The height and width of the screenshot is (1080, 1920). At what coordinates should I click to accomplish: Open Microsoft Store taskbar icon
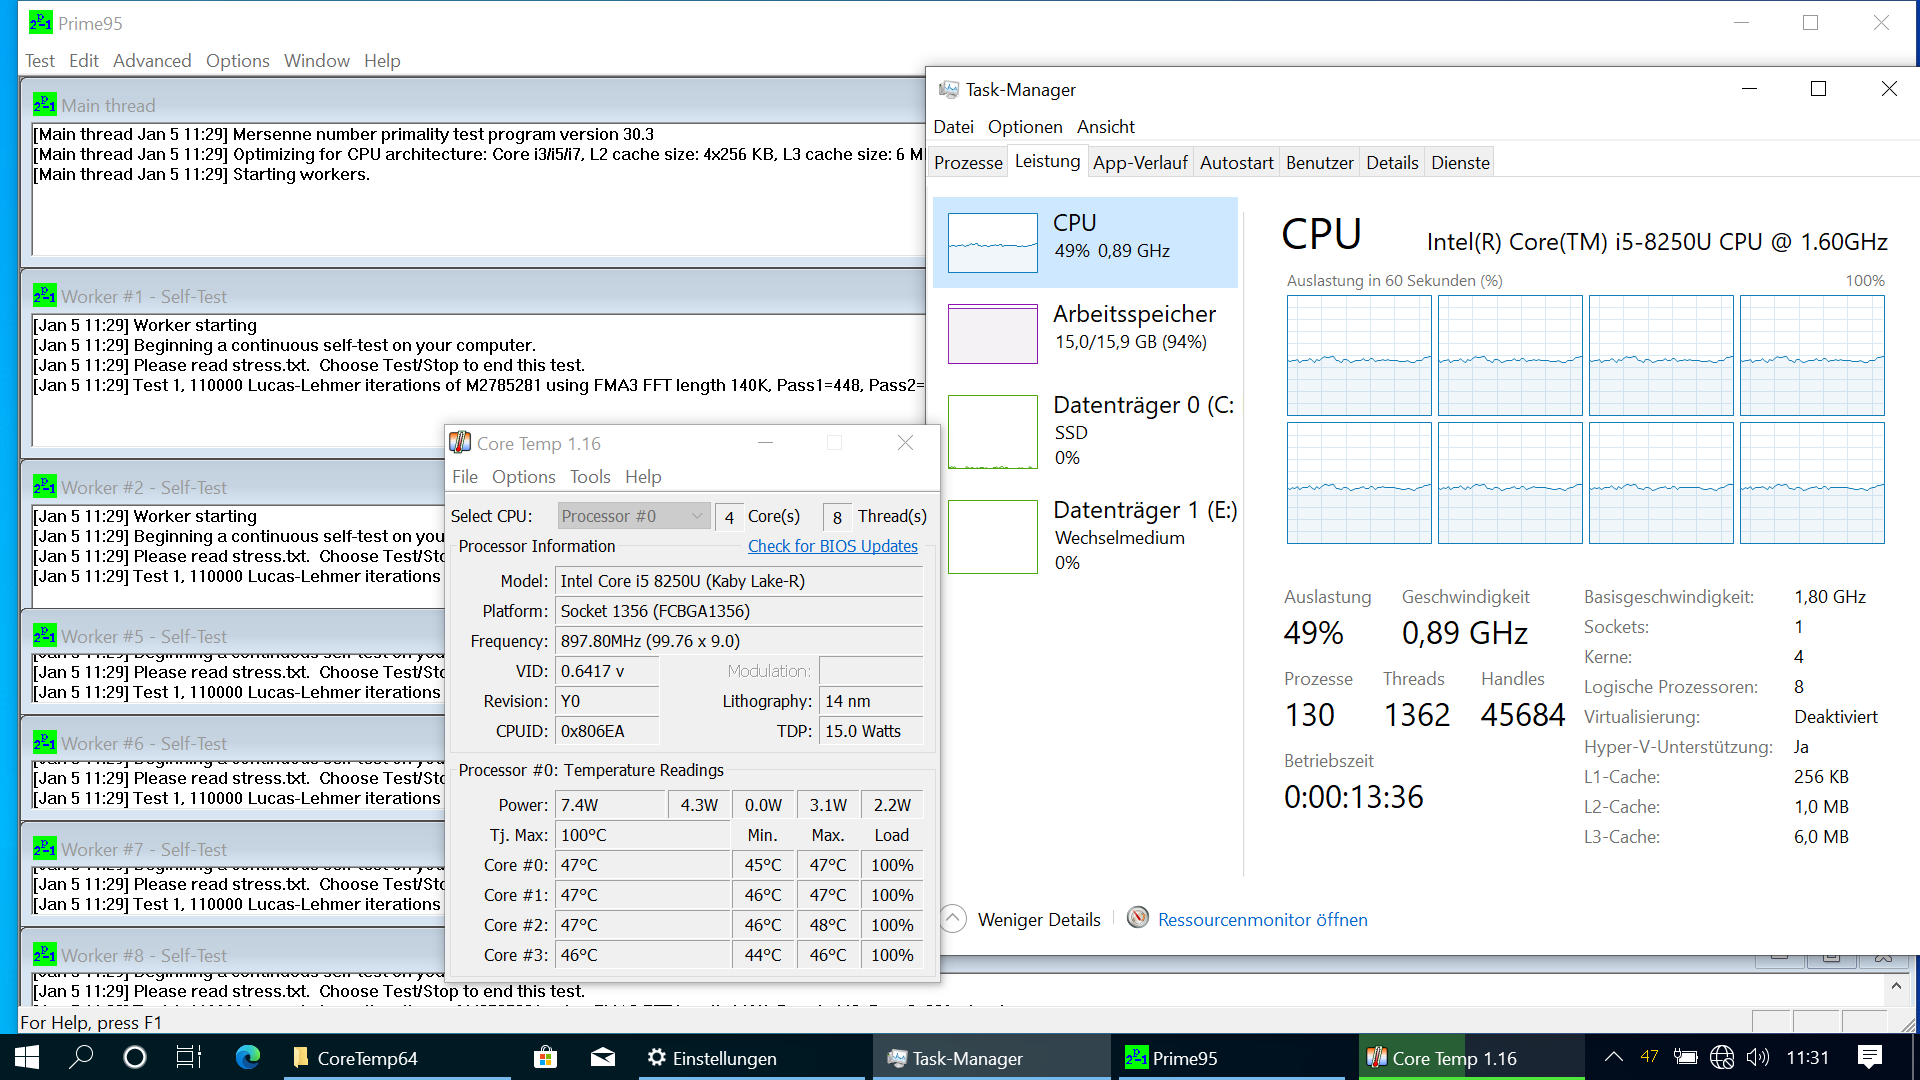point(545,1057)
